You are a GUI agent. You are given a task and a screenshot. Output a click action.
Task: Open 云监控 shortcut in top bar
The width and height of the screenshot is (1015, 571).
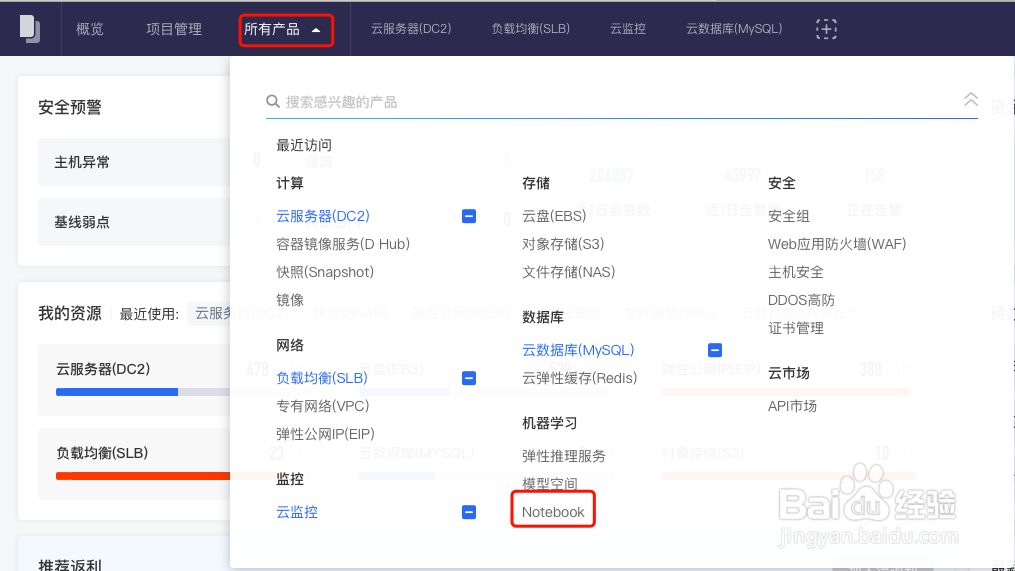(627, 29)
